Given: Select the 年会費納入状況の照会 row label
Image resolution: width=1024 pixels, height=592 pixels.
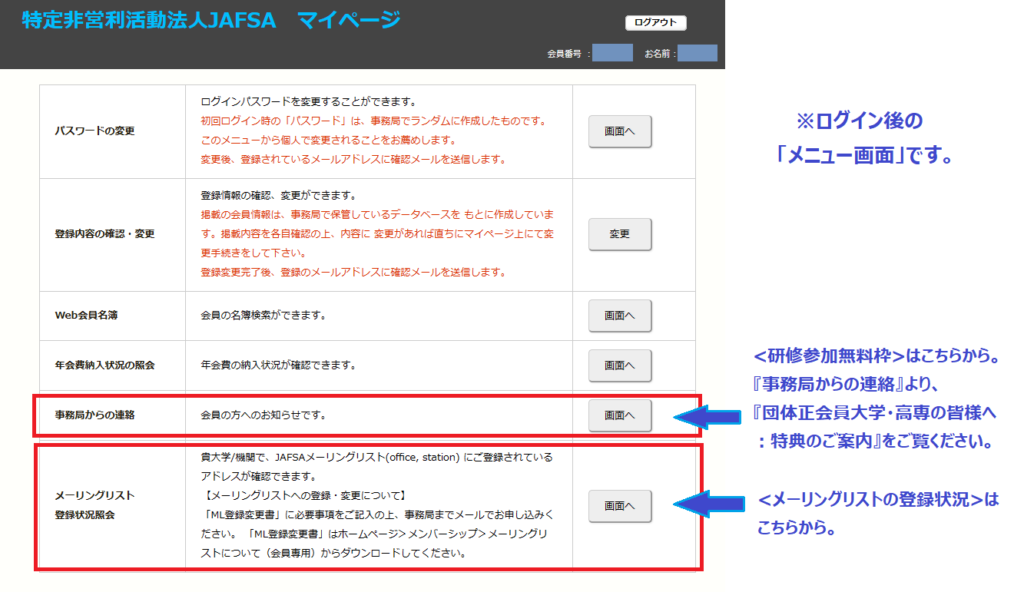Looking at the screenshot, I should [104, 365].
